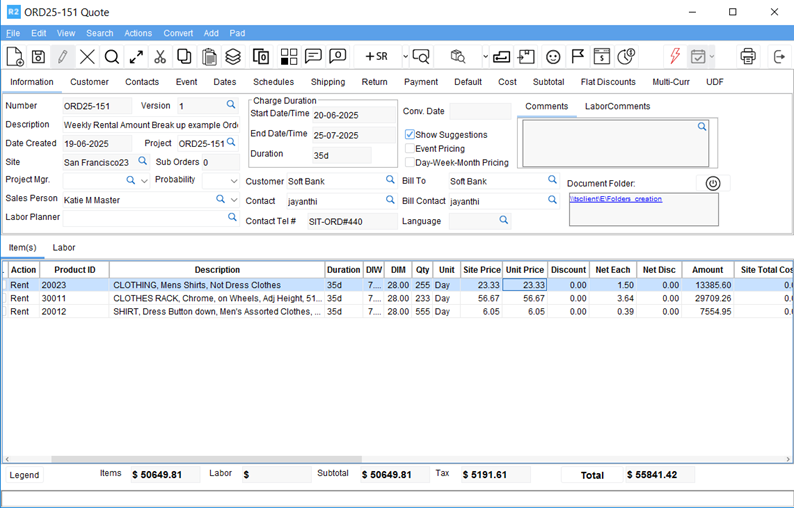Click the save (floppy disk) toolbar icon
The image size is (794, 508).
[x=38, y=57]
